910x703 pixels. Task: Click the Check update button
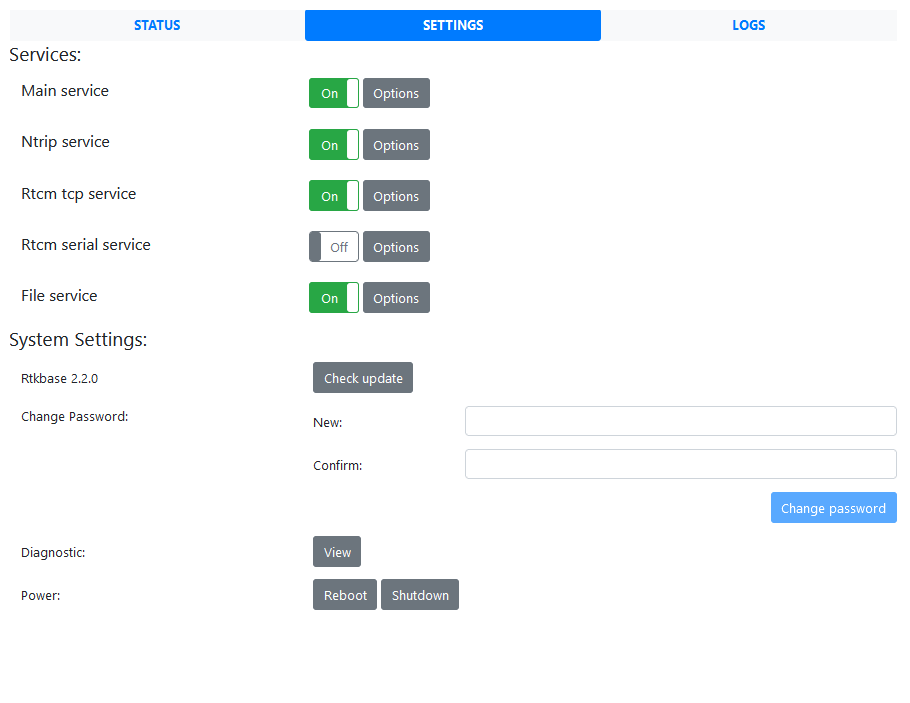pos(363,378)
